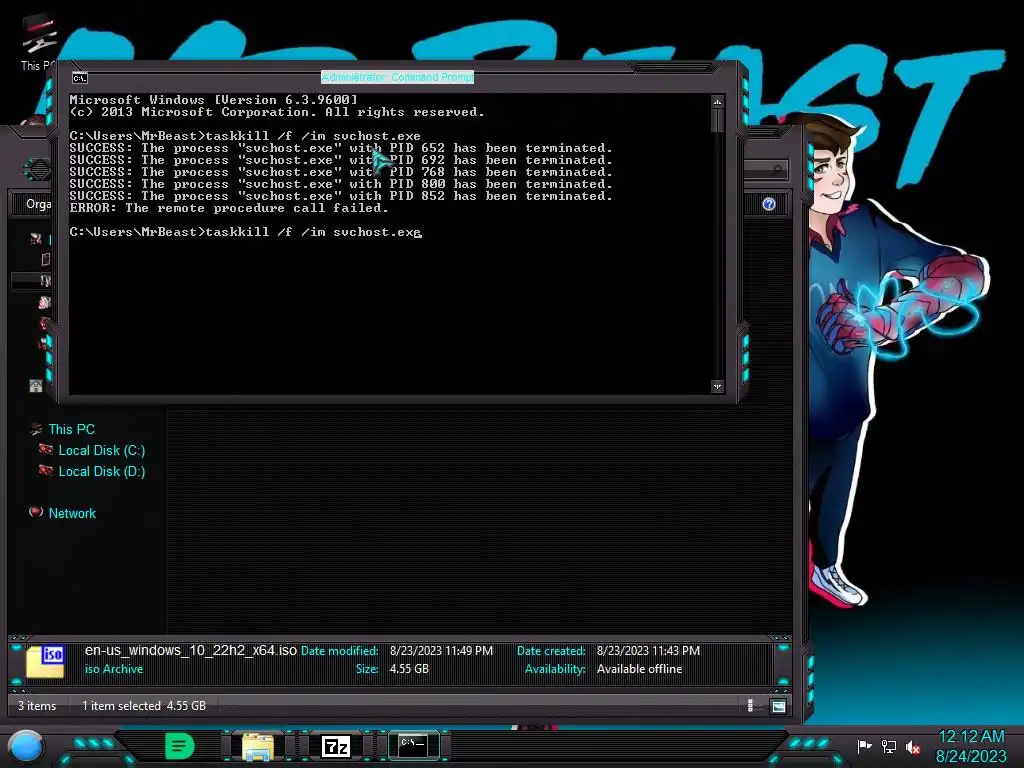Select Local Disk (C:) in navigation pane
Image resolution: width=1024 pixels, height=768 pixels.
102,450
